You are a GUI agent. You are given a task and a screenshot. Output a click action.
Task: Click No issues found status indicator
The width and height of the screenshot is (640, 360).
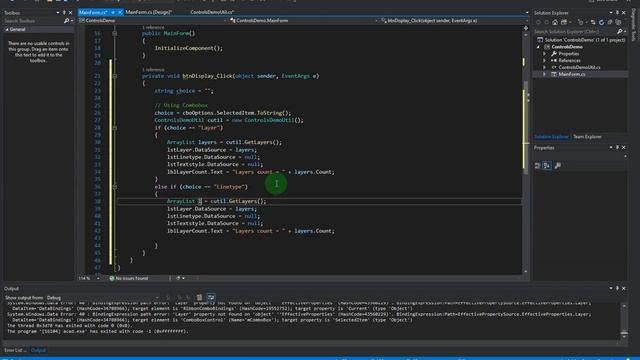[x=129, y=278]
